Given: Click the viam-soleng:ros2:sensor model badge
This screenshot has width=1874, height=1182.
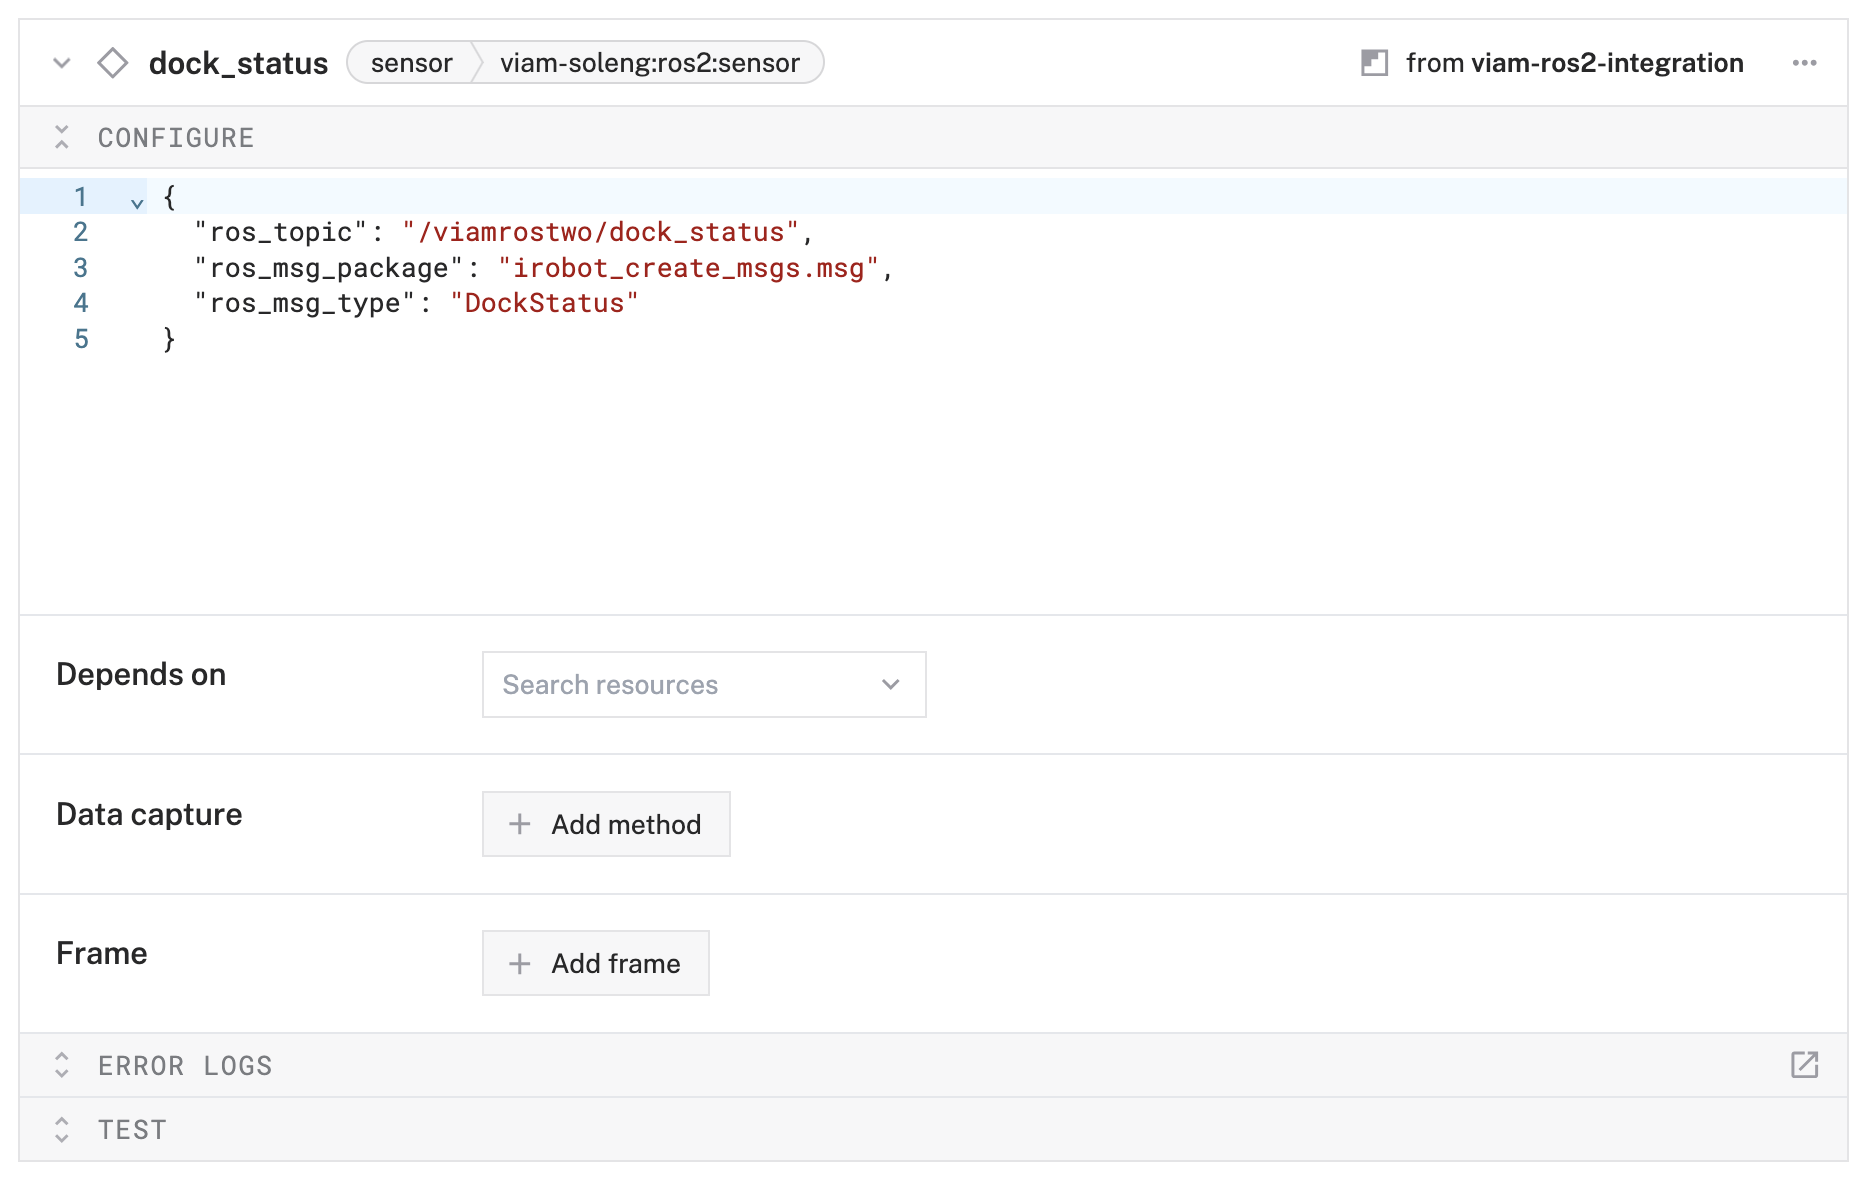Looking at the screenshot, I should [650, 63].
